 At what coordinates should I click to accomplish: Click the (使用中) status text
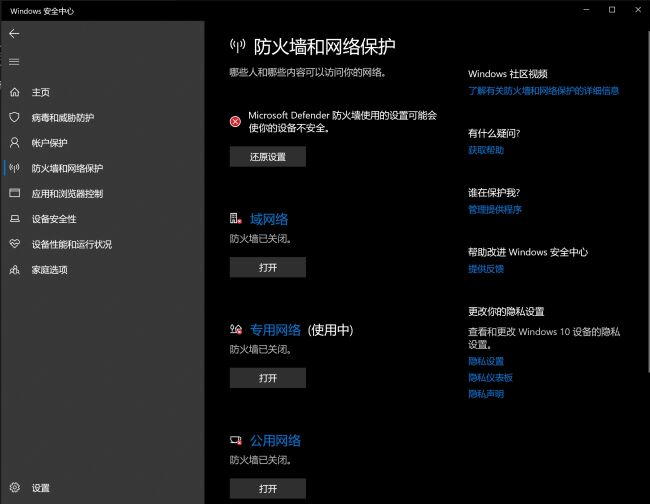coord(330,330)
